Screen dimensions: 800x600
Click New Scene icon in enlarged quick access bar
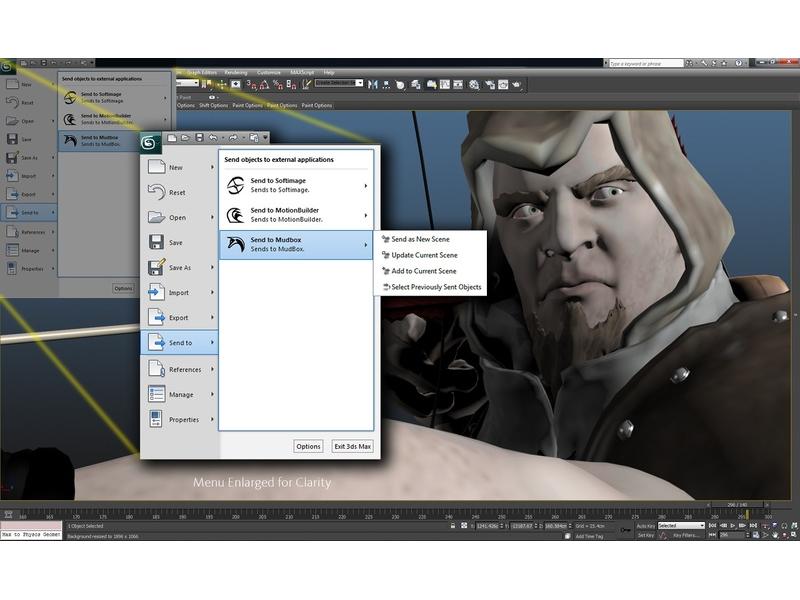coord(172,138)
